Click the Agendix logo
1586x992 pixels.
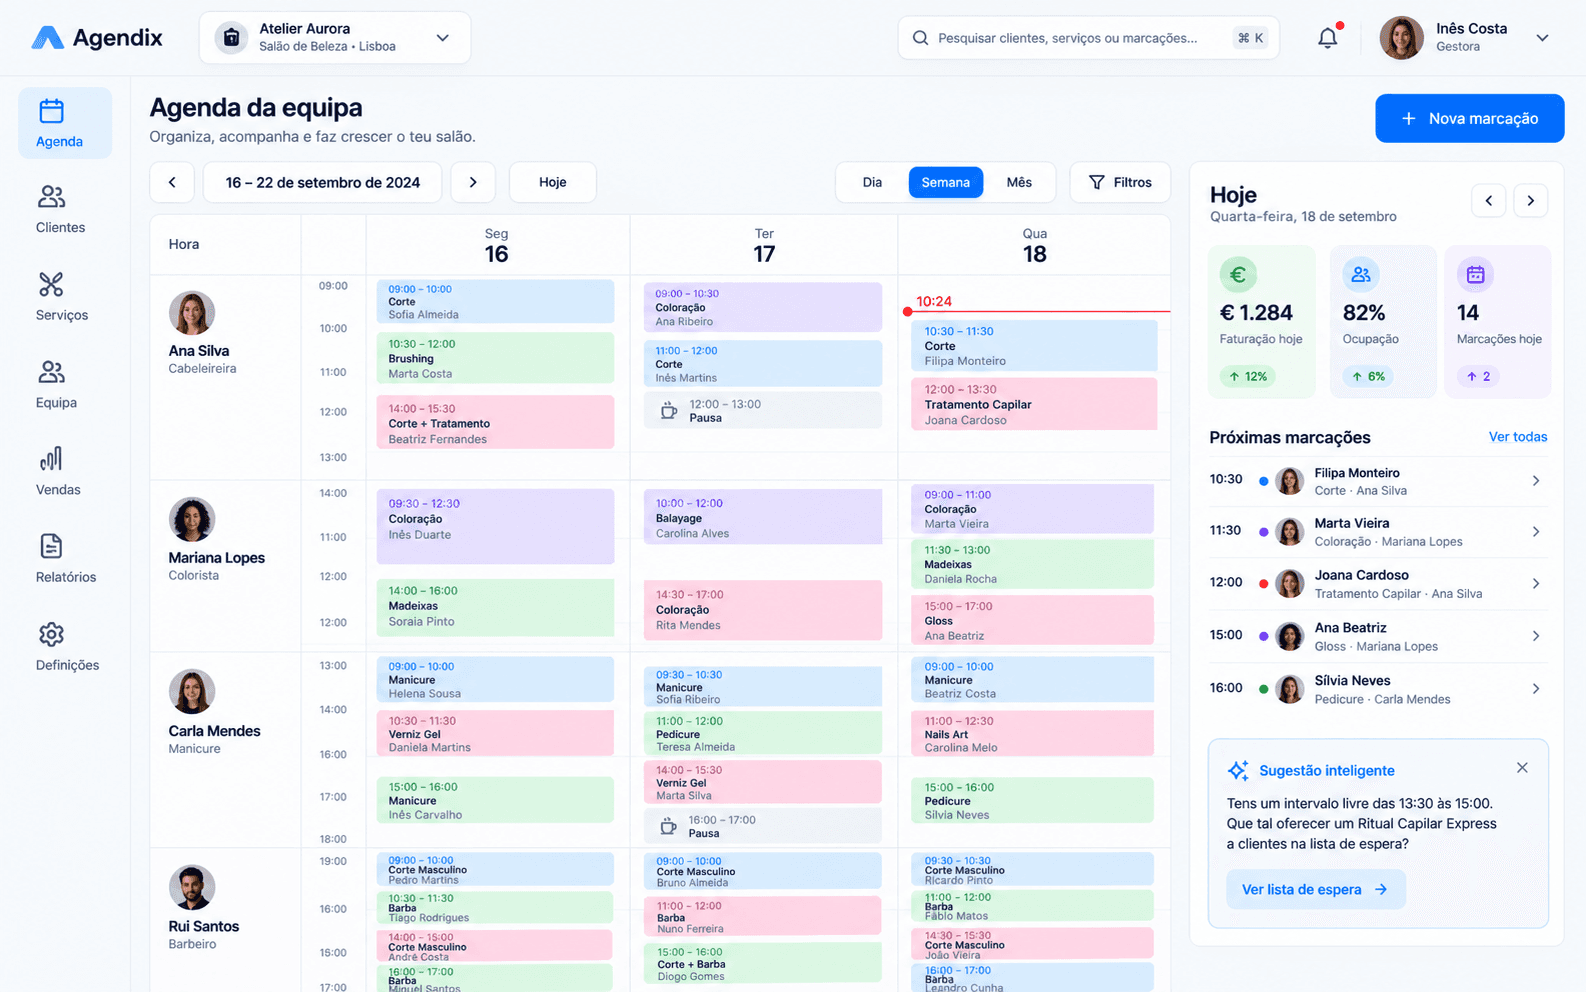(97, 38)
